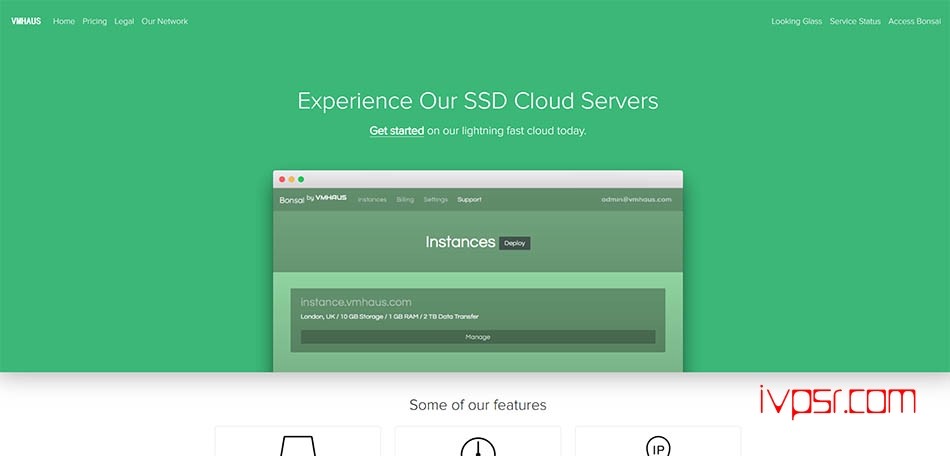Click the IP feature icon
The image size is (950, 456).
[657, 446]
